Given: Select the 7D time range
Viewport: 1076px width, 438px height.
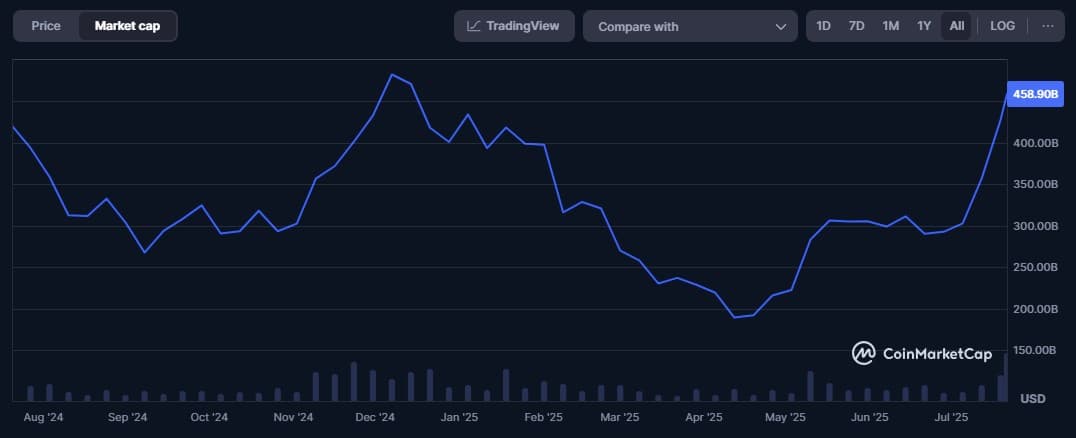Looking at the screenshot, I should click(x=856, y=26).
